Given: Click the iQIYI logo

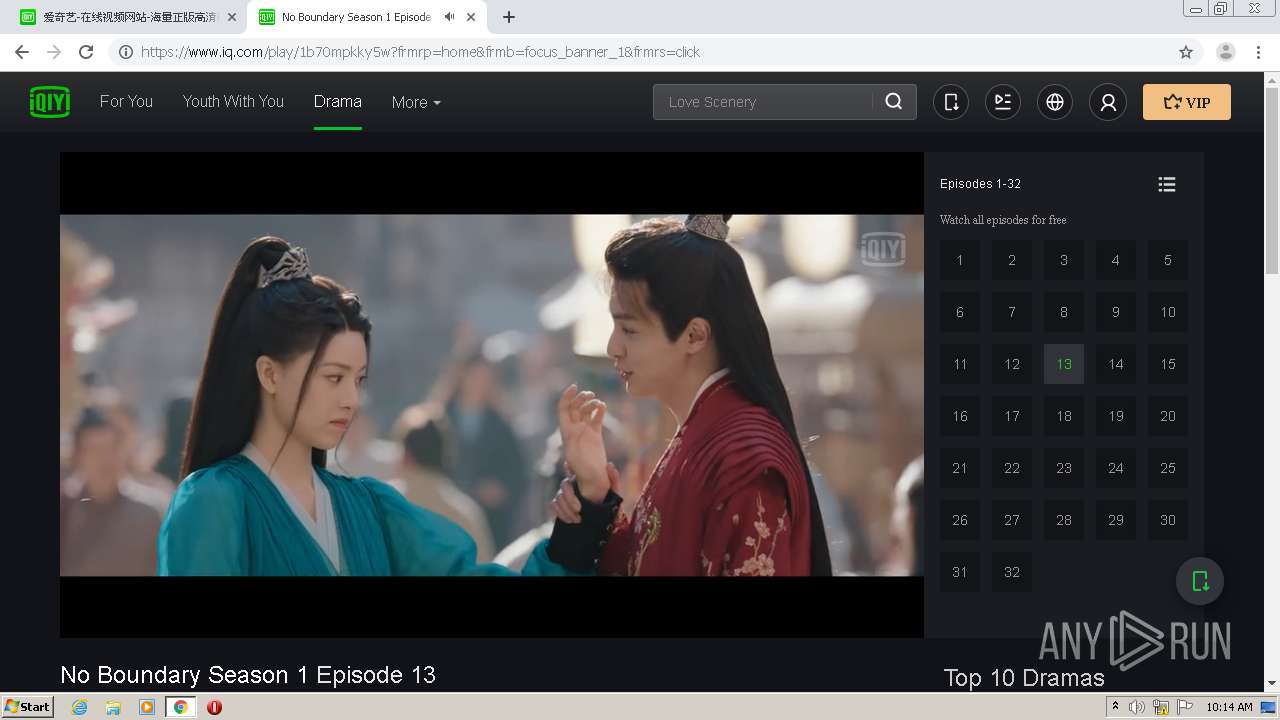Looking at the screenshot, I should tap(50, 102).
